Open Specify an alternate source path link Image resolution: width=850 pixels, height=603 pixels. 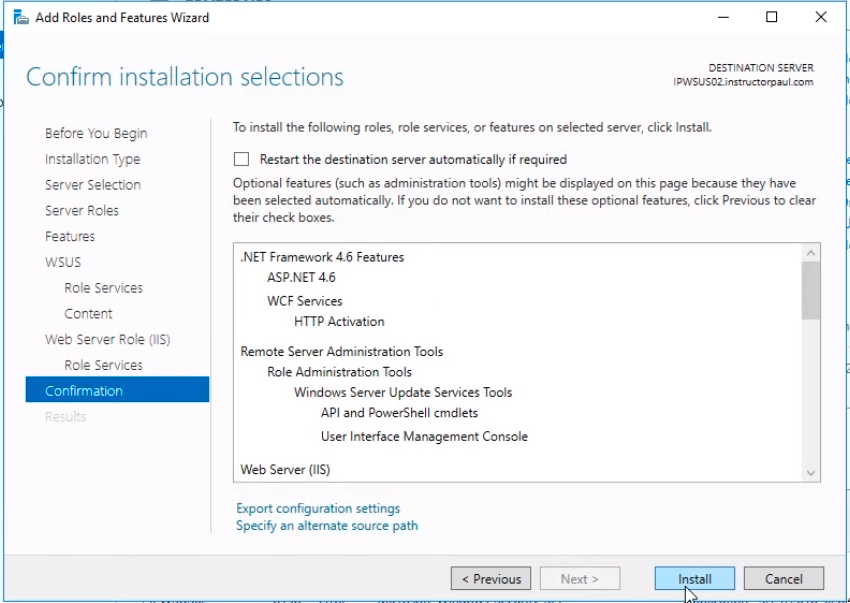coord(327,525)
